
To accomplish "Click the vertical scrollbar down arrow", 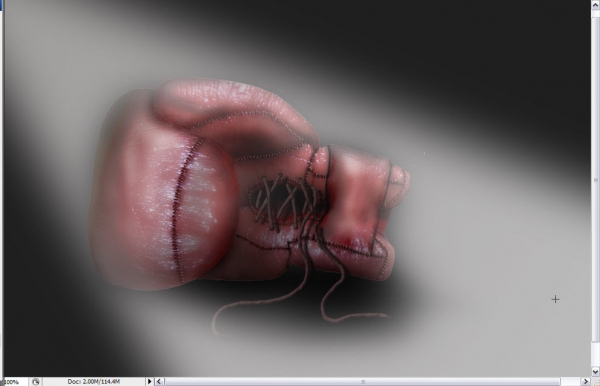I will click(595, 371).
